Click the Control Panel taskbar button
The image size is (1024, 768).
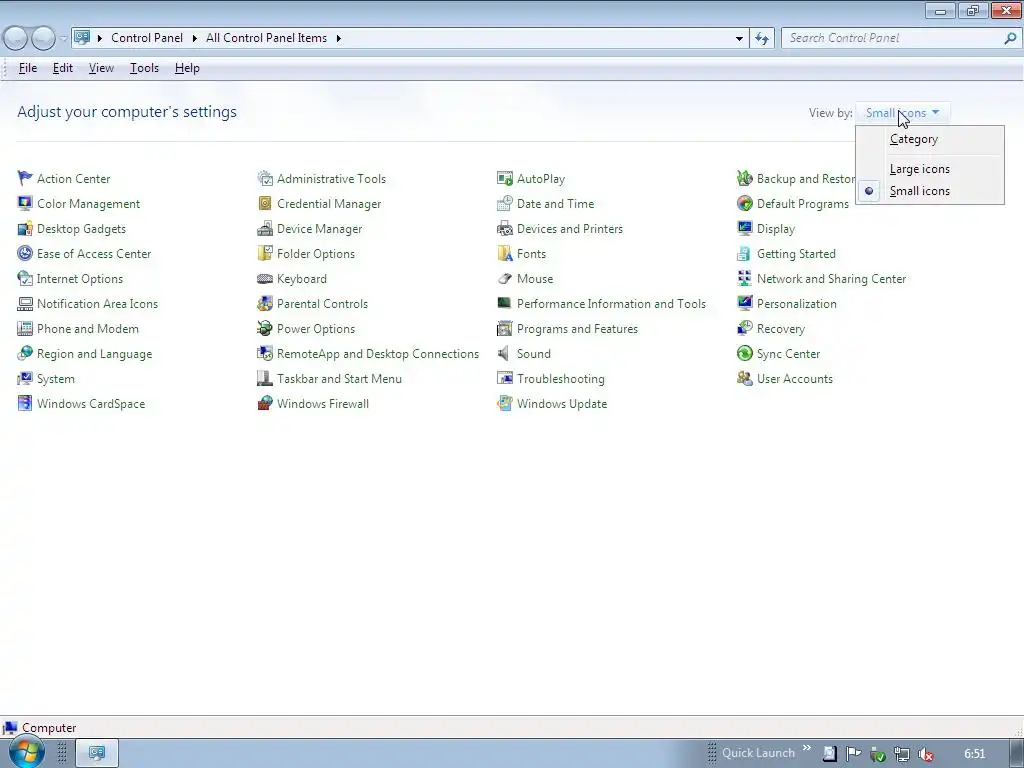[97, 753]
